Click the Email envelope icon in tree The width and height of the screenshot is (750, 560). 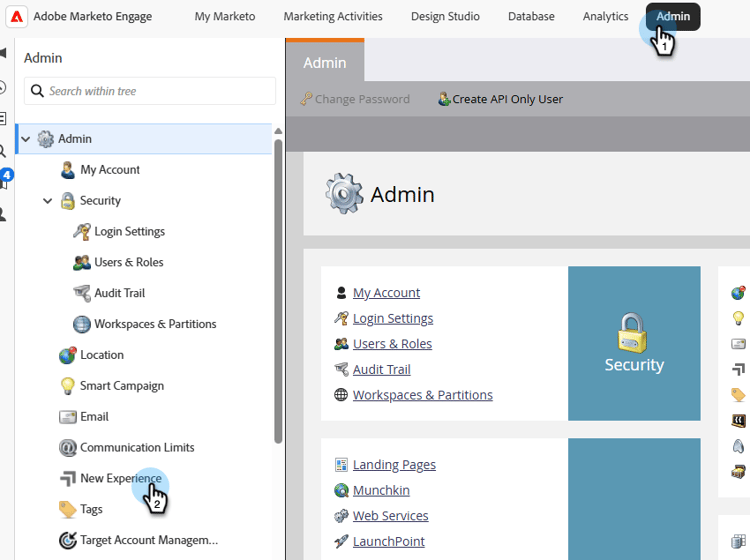click(x=67, y=417)
